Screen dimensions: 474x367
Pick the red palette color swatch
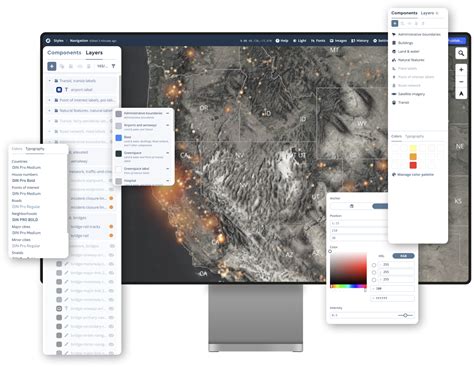413,165
